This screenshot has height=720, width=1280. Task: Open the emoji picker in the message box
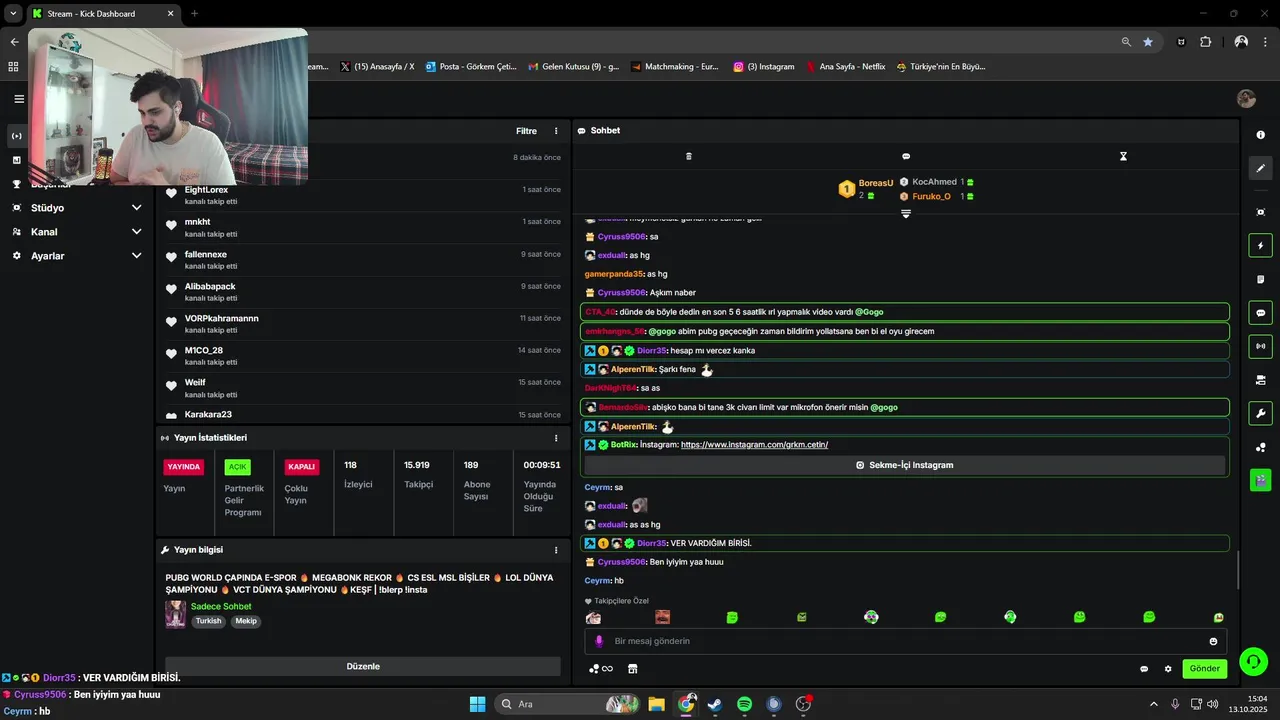coord(1213,641)
